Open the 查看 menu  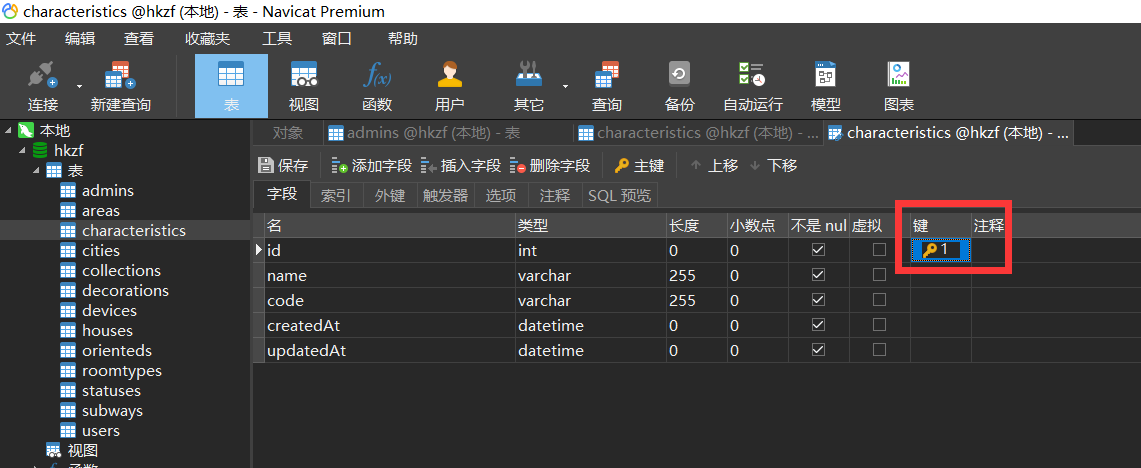[139, 39]
